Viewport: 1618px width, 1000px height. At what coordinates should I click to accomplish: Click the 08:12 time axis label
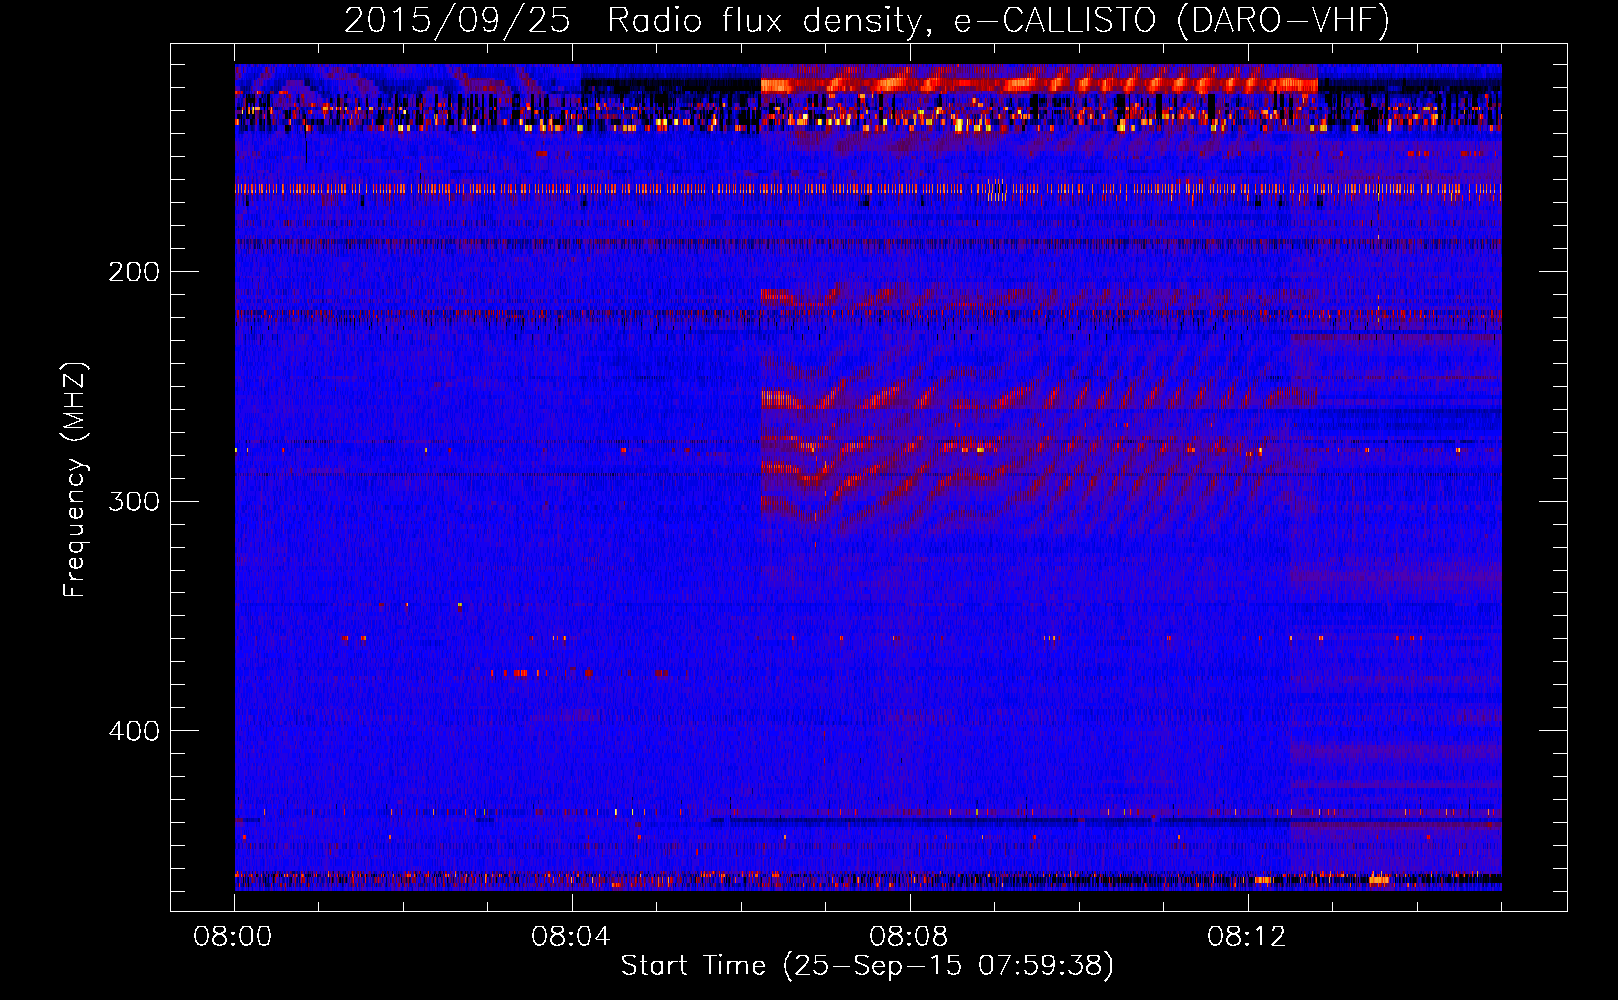(x=1246, y=937)
